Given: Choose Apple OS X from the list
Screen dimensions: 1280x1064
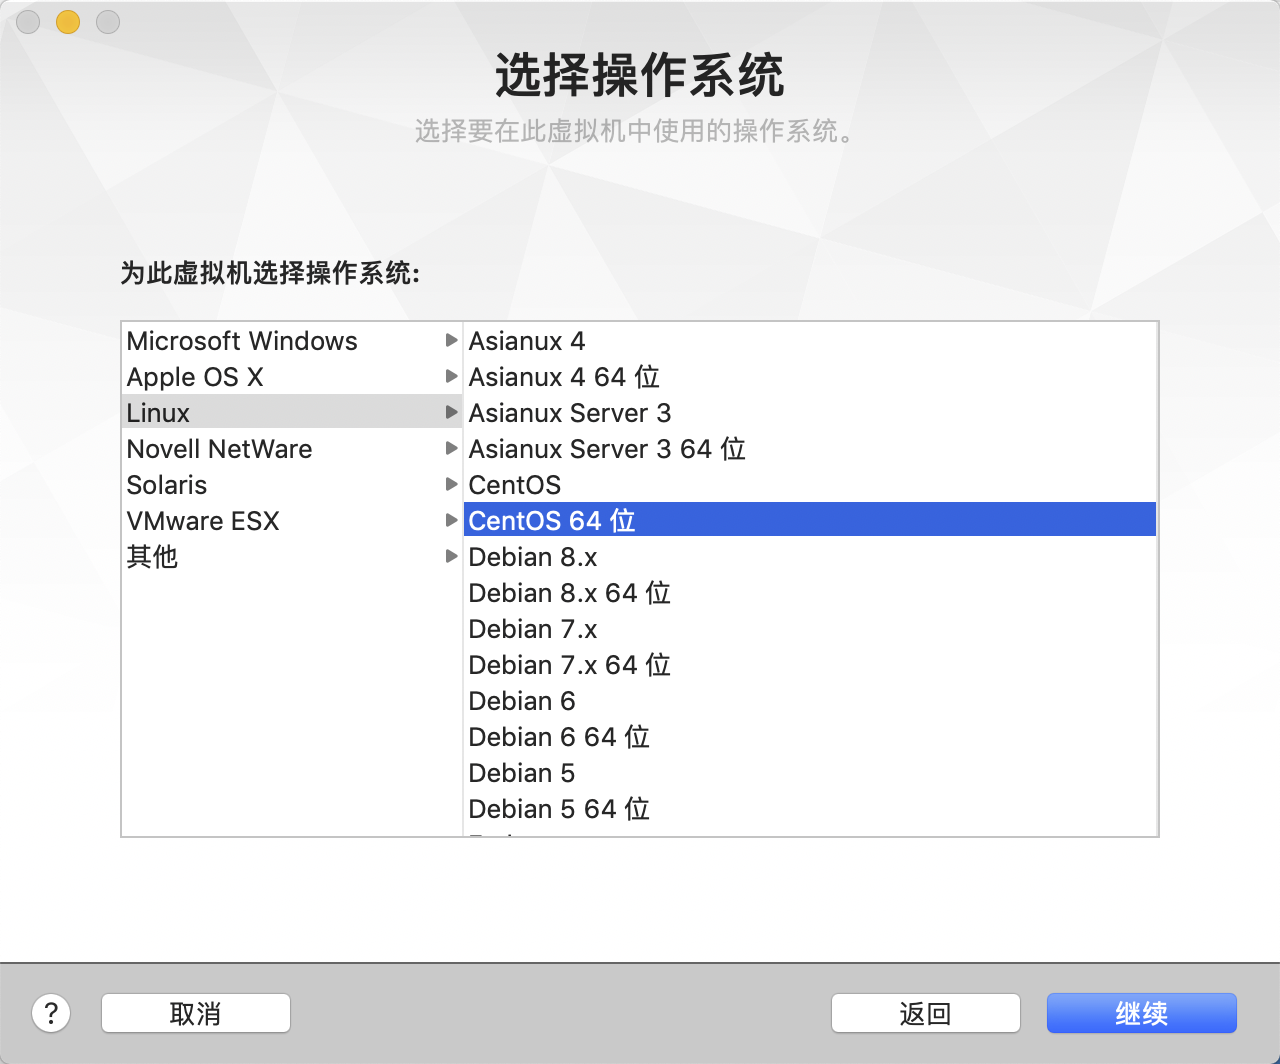Looking at the screenshot, I should click(x=195, y=377).
